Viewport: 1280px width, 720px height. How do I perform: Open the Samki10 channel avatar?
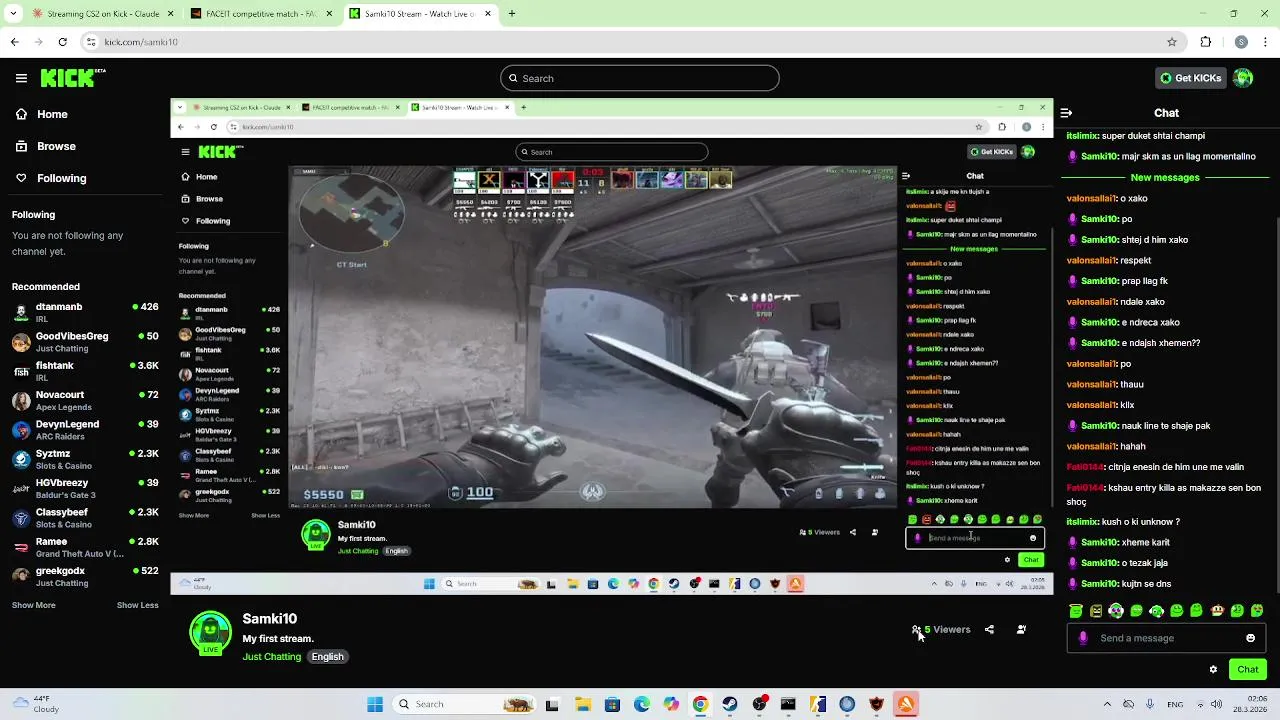click(210, 633)
